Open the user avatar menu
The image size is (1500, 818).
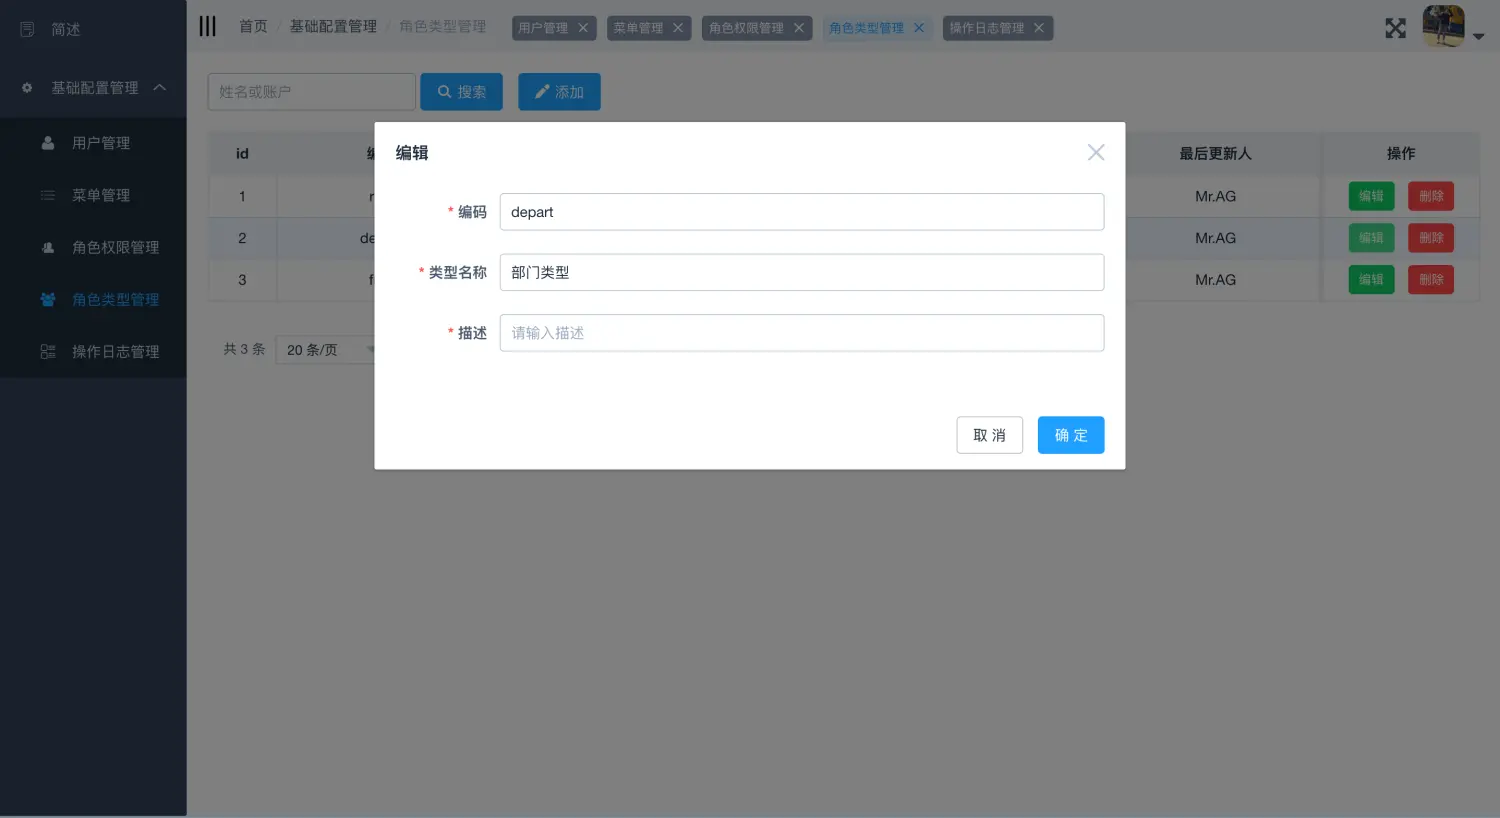click(x=1443, y=27)
